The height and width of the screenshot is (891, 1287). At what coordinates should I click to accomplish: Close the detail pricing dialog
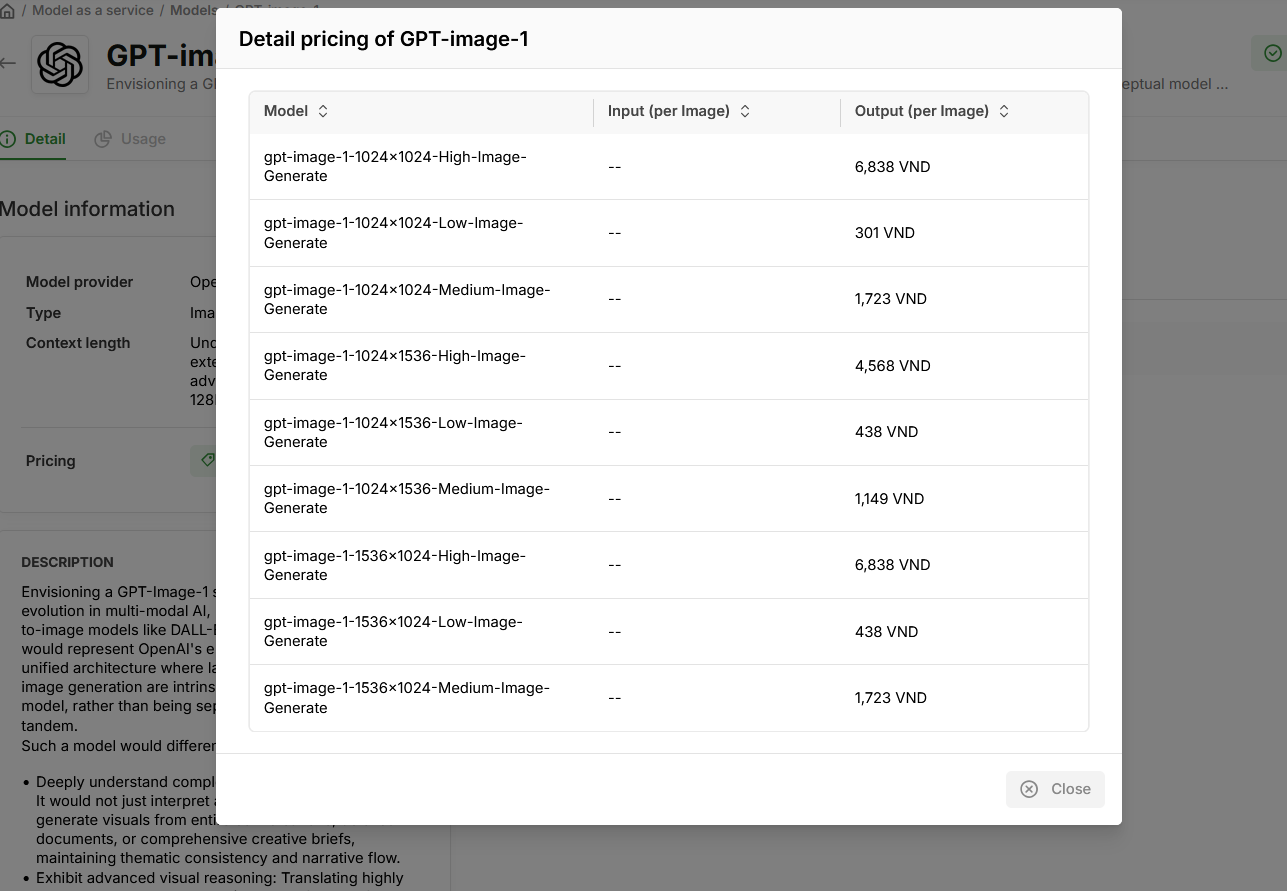pyautogui.click(x=1055, y=789)
